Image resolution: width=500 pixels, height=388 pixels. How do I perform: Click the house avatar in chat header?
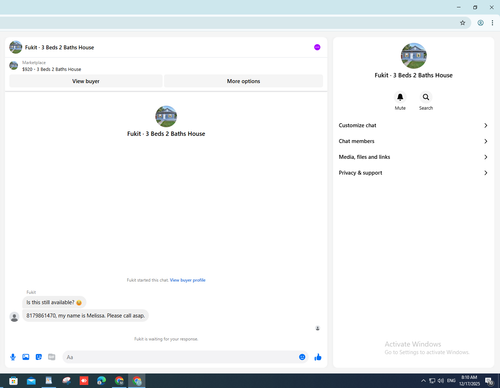[x=16, y=47]
